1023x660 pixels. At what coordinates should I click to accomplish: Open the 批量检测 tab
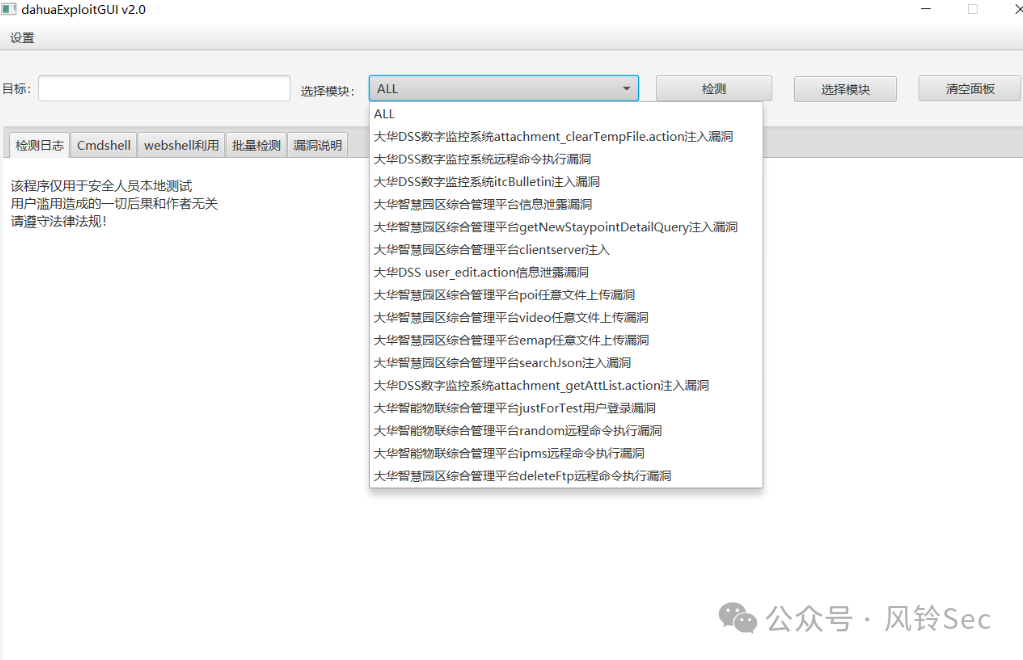click(256, 145)
